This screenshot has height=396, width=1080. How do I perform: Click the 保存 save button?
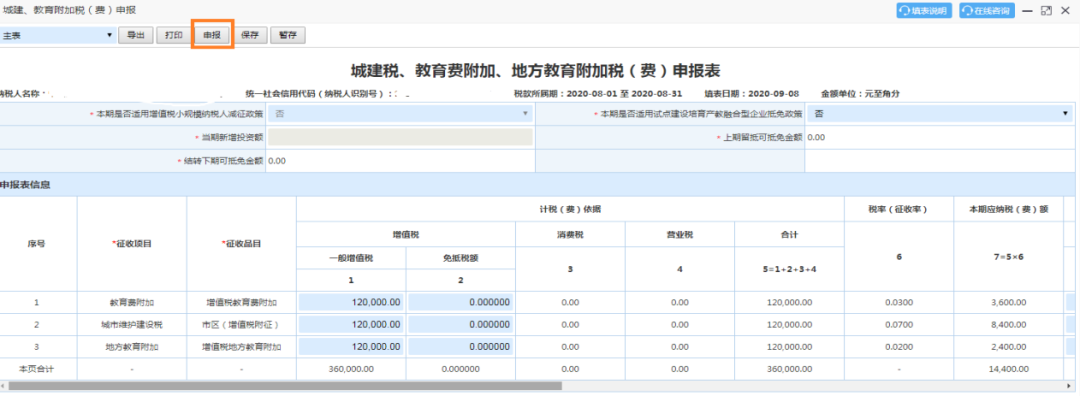point(250,35)
